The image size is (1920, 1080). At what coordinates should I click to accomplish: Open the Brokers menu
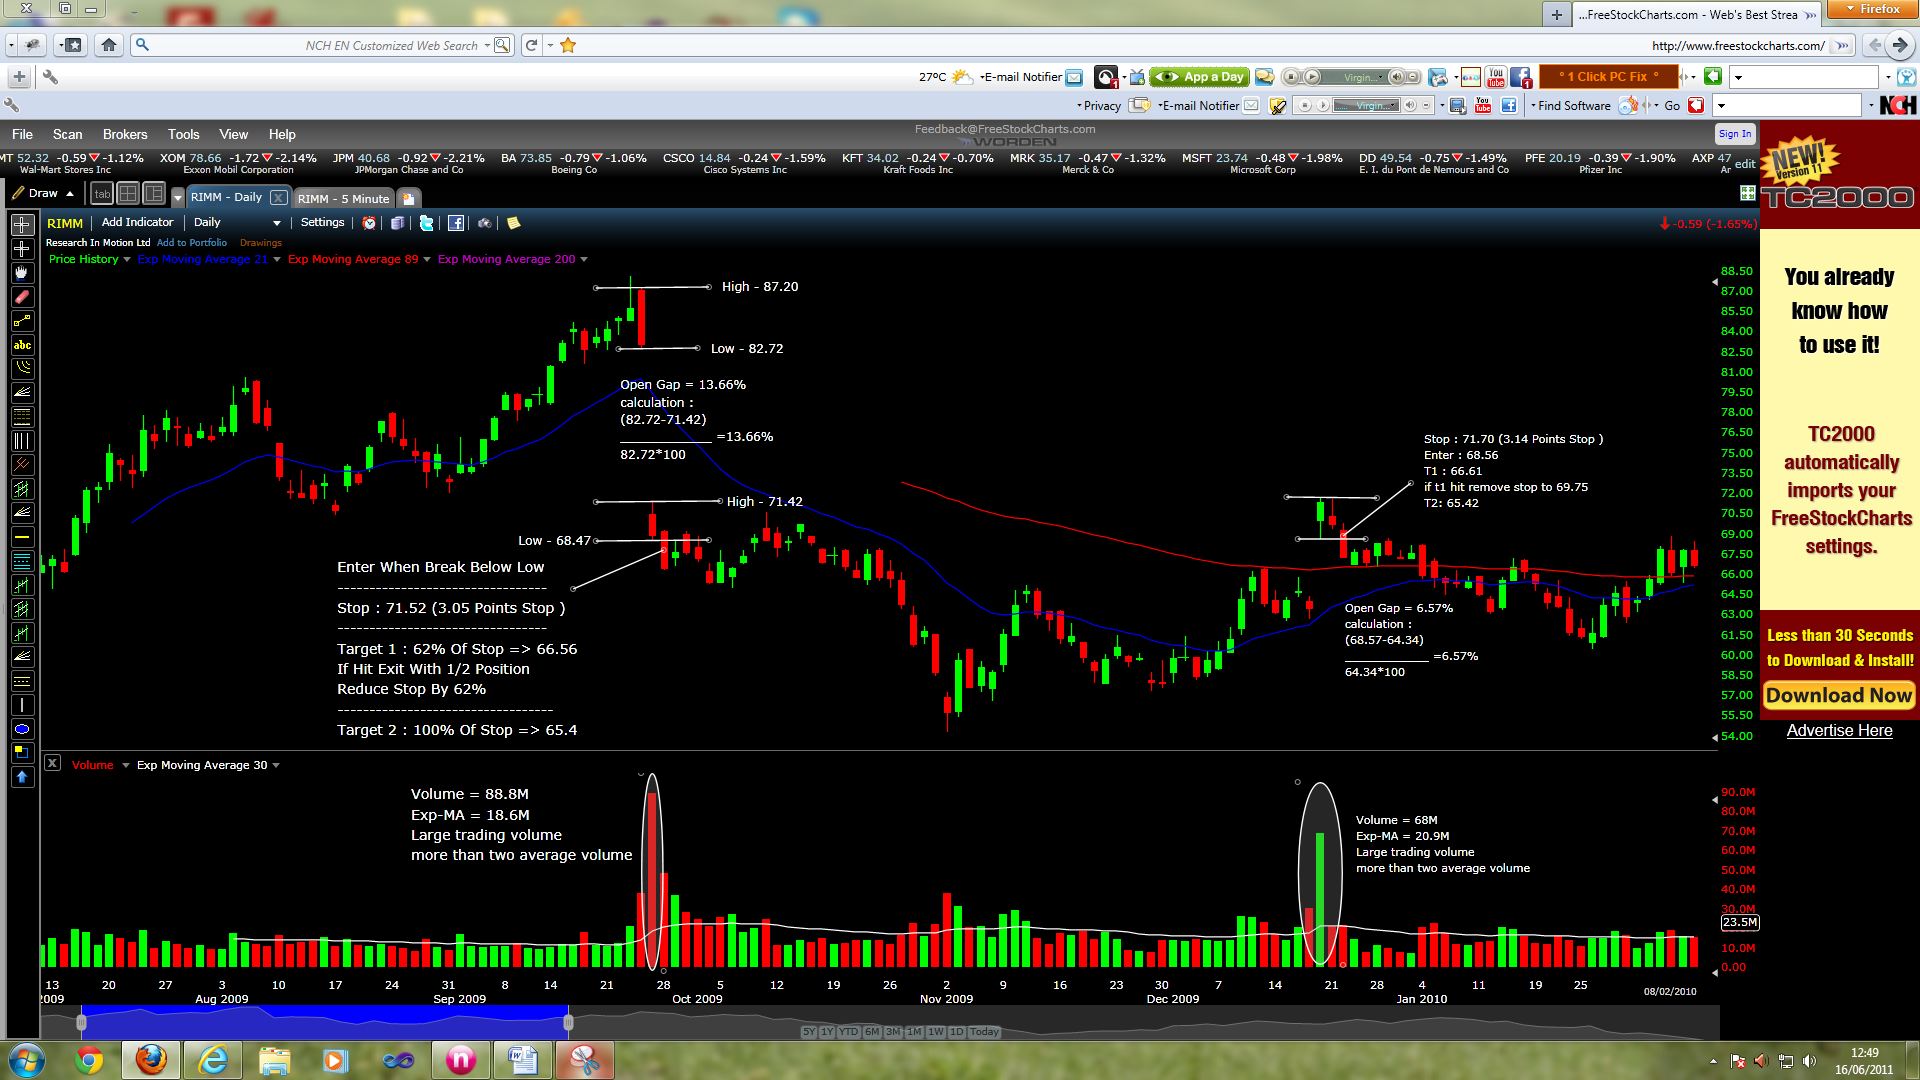click(x=125, y=134)
